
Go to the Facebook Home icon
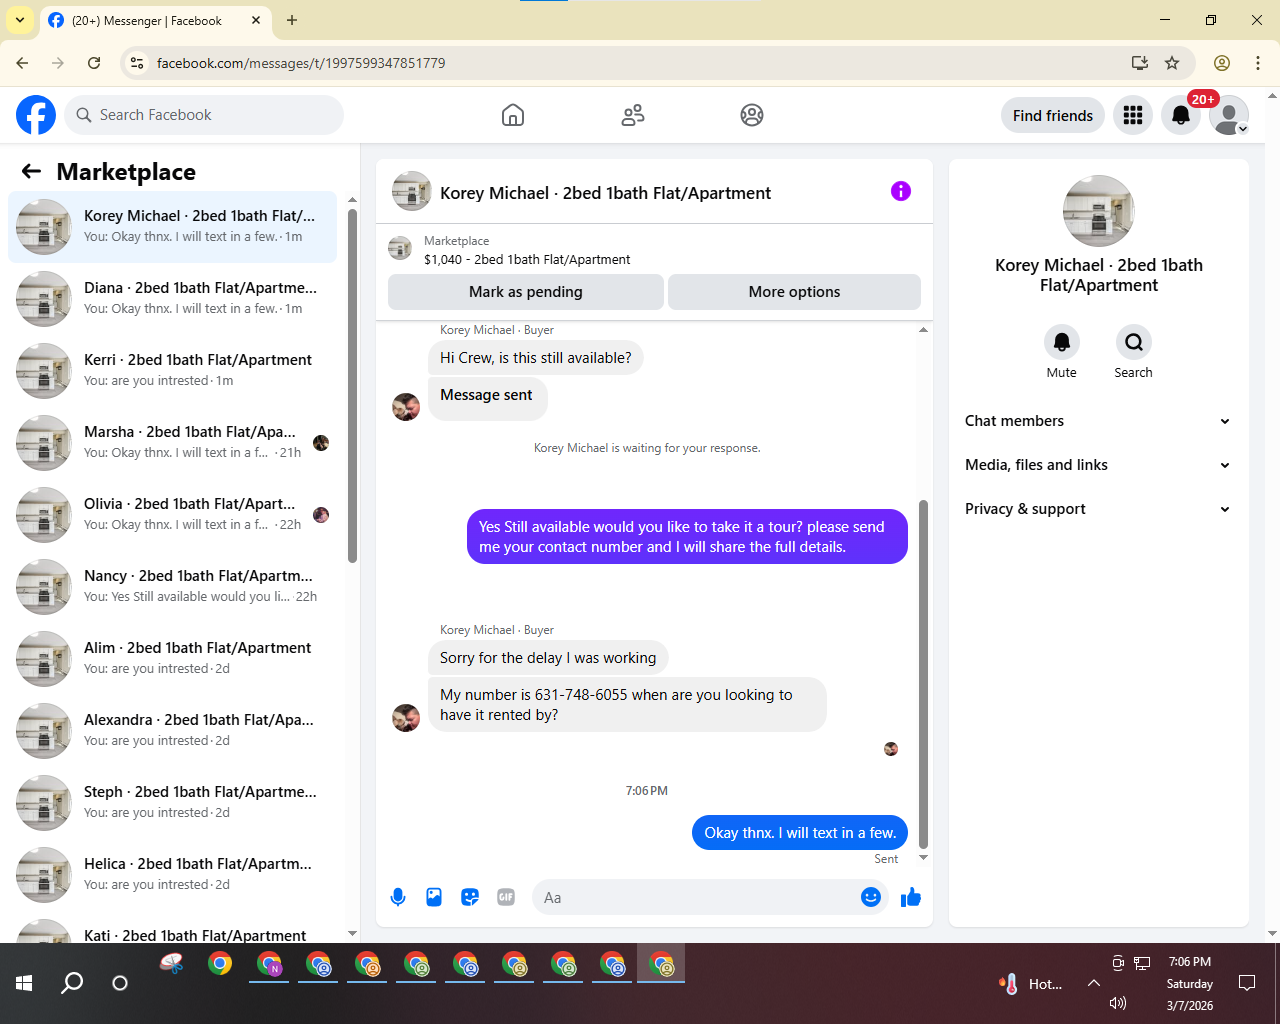click(513, 115)
